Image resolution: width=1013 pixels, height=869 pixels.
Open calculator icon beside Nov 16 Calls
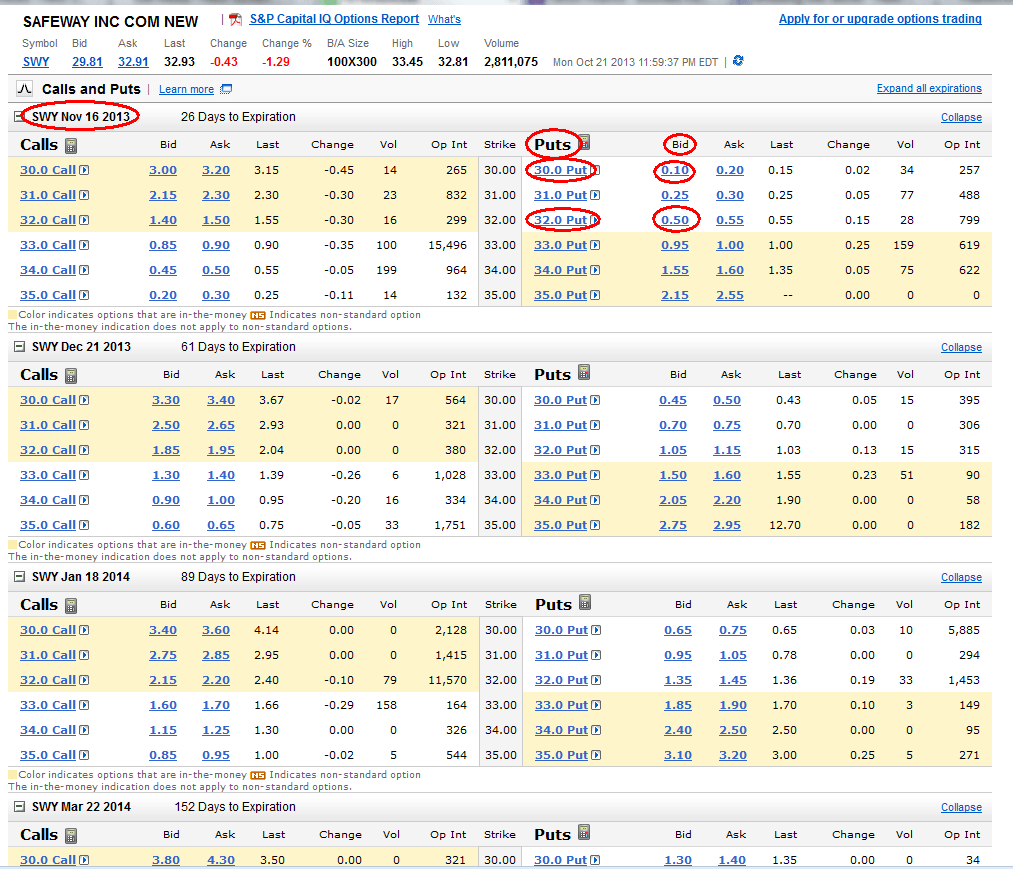(71, 145)
